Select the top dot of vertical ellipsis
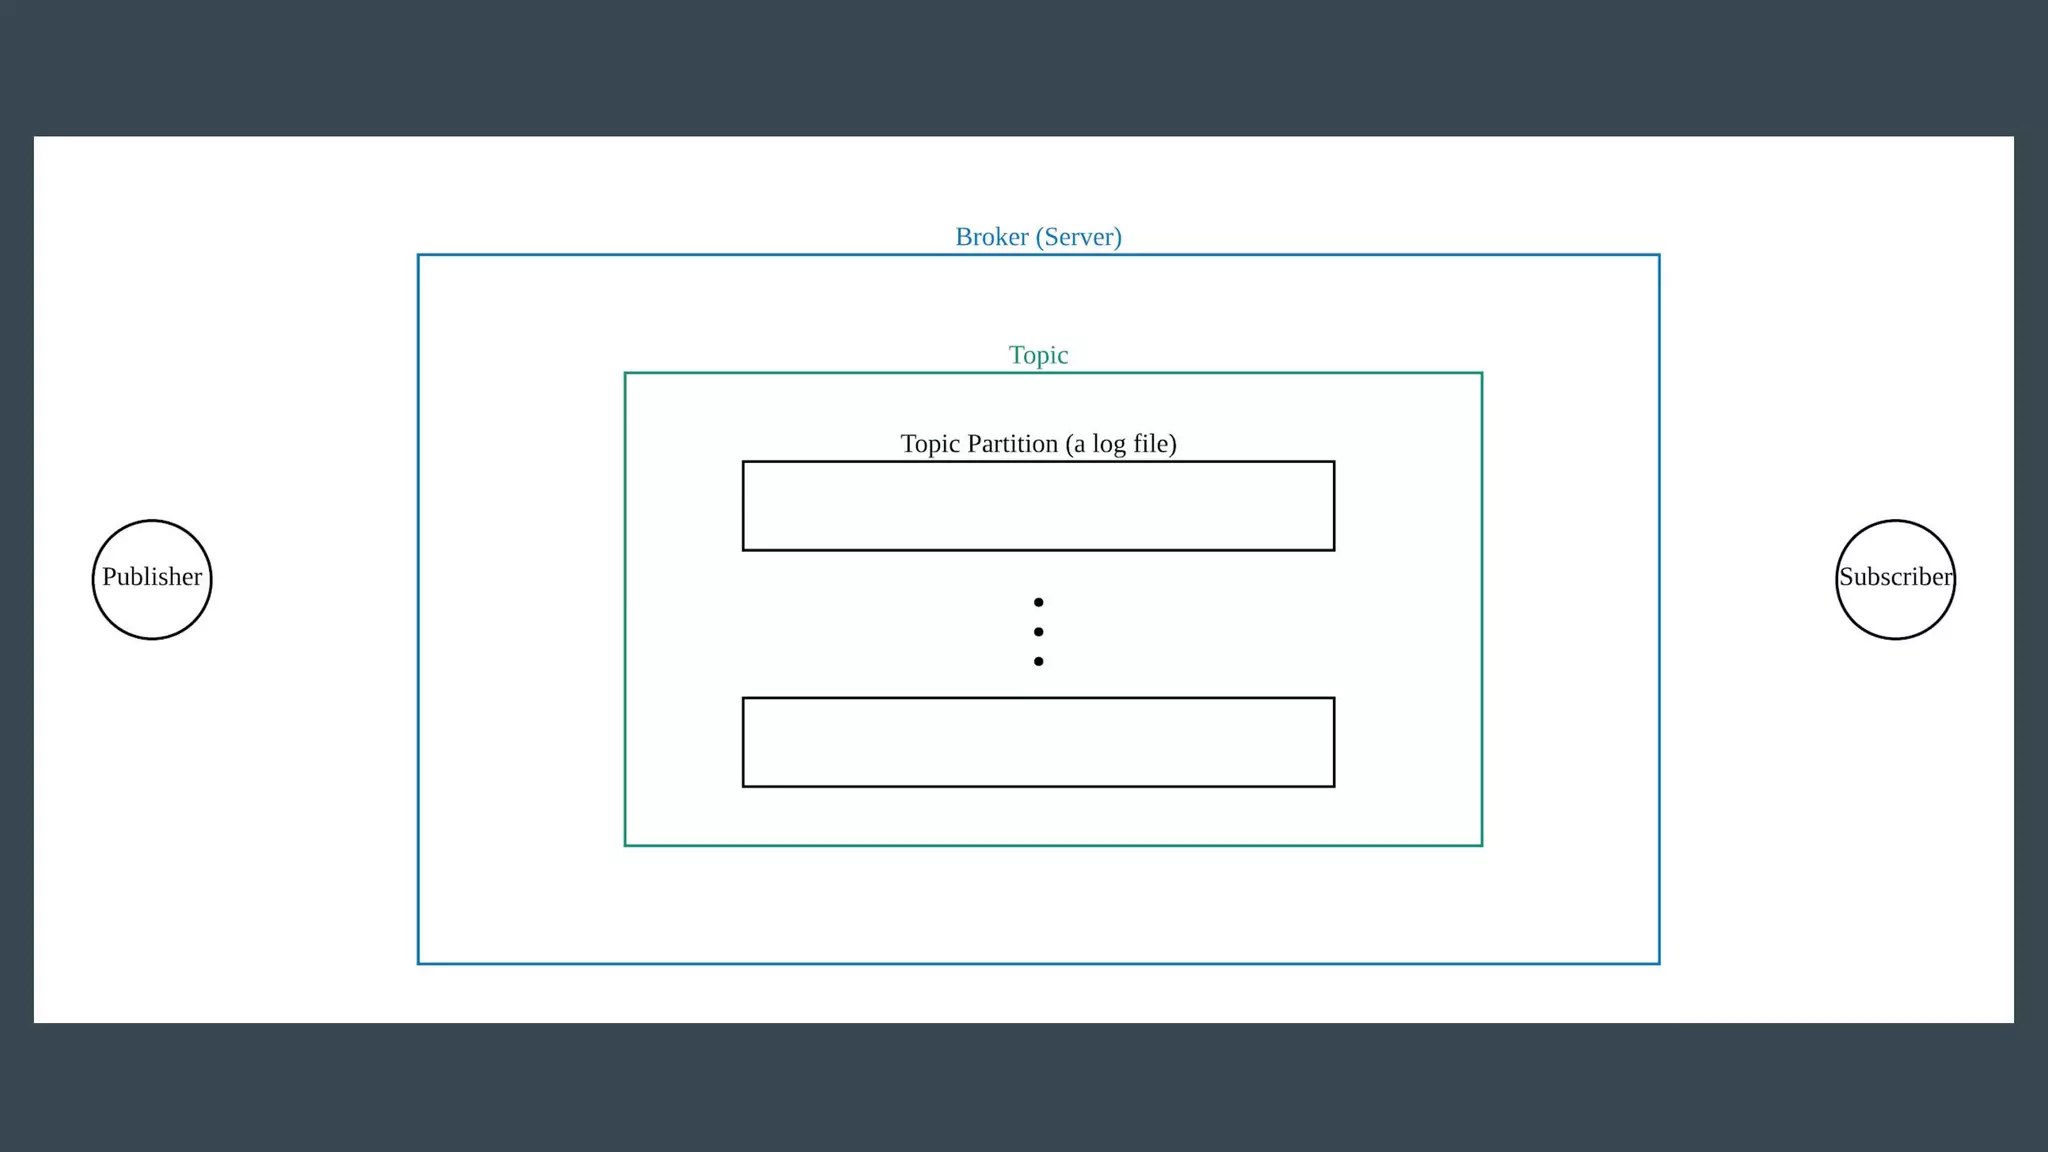This screenshot has width=2048, height=1152. [1038, 602]
